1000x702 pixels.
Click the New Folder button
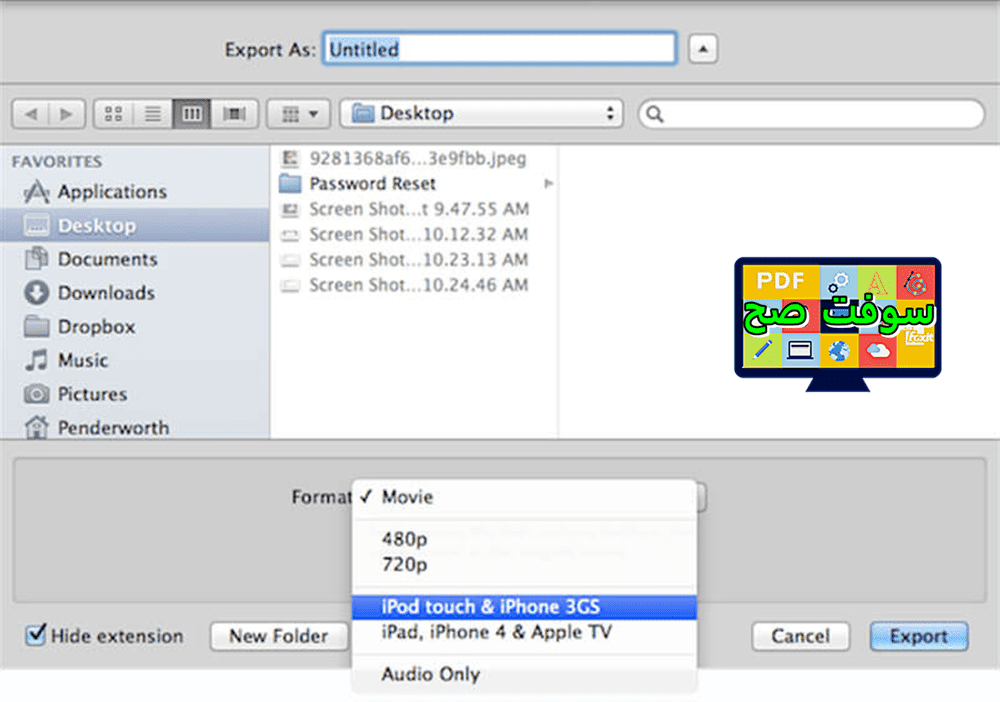coord(279,636)
